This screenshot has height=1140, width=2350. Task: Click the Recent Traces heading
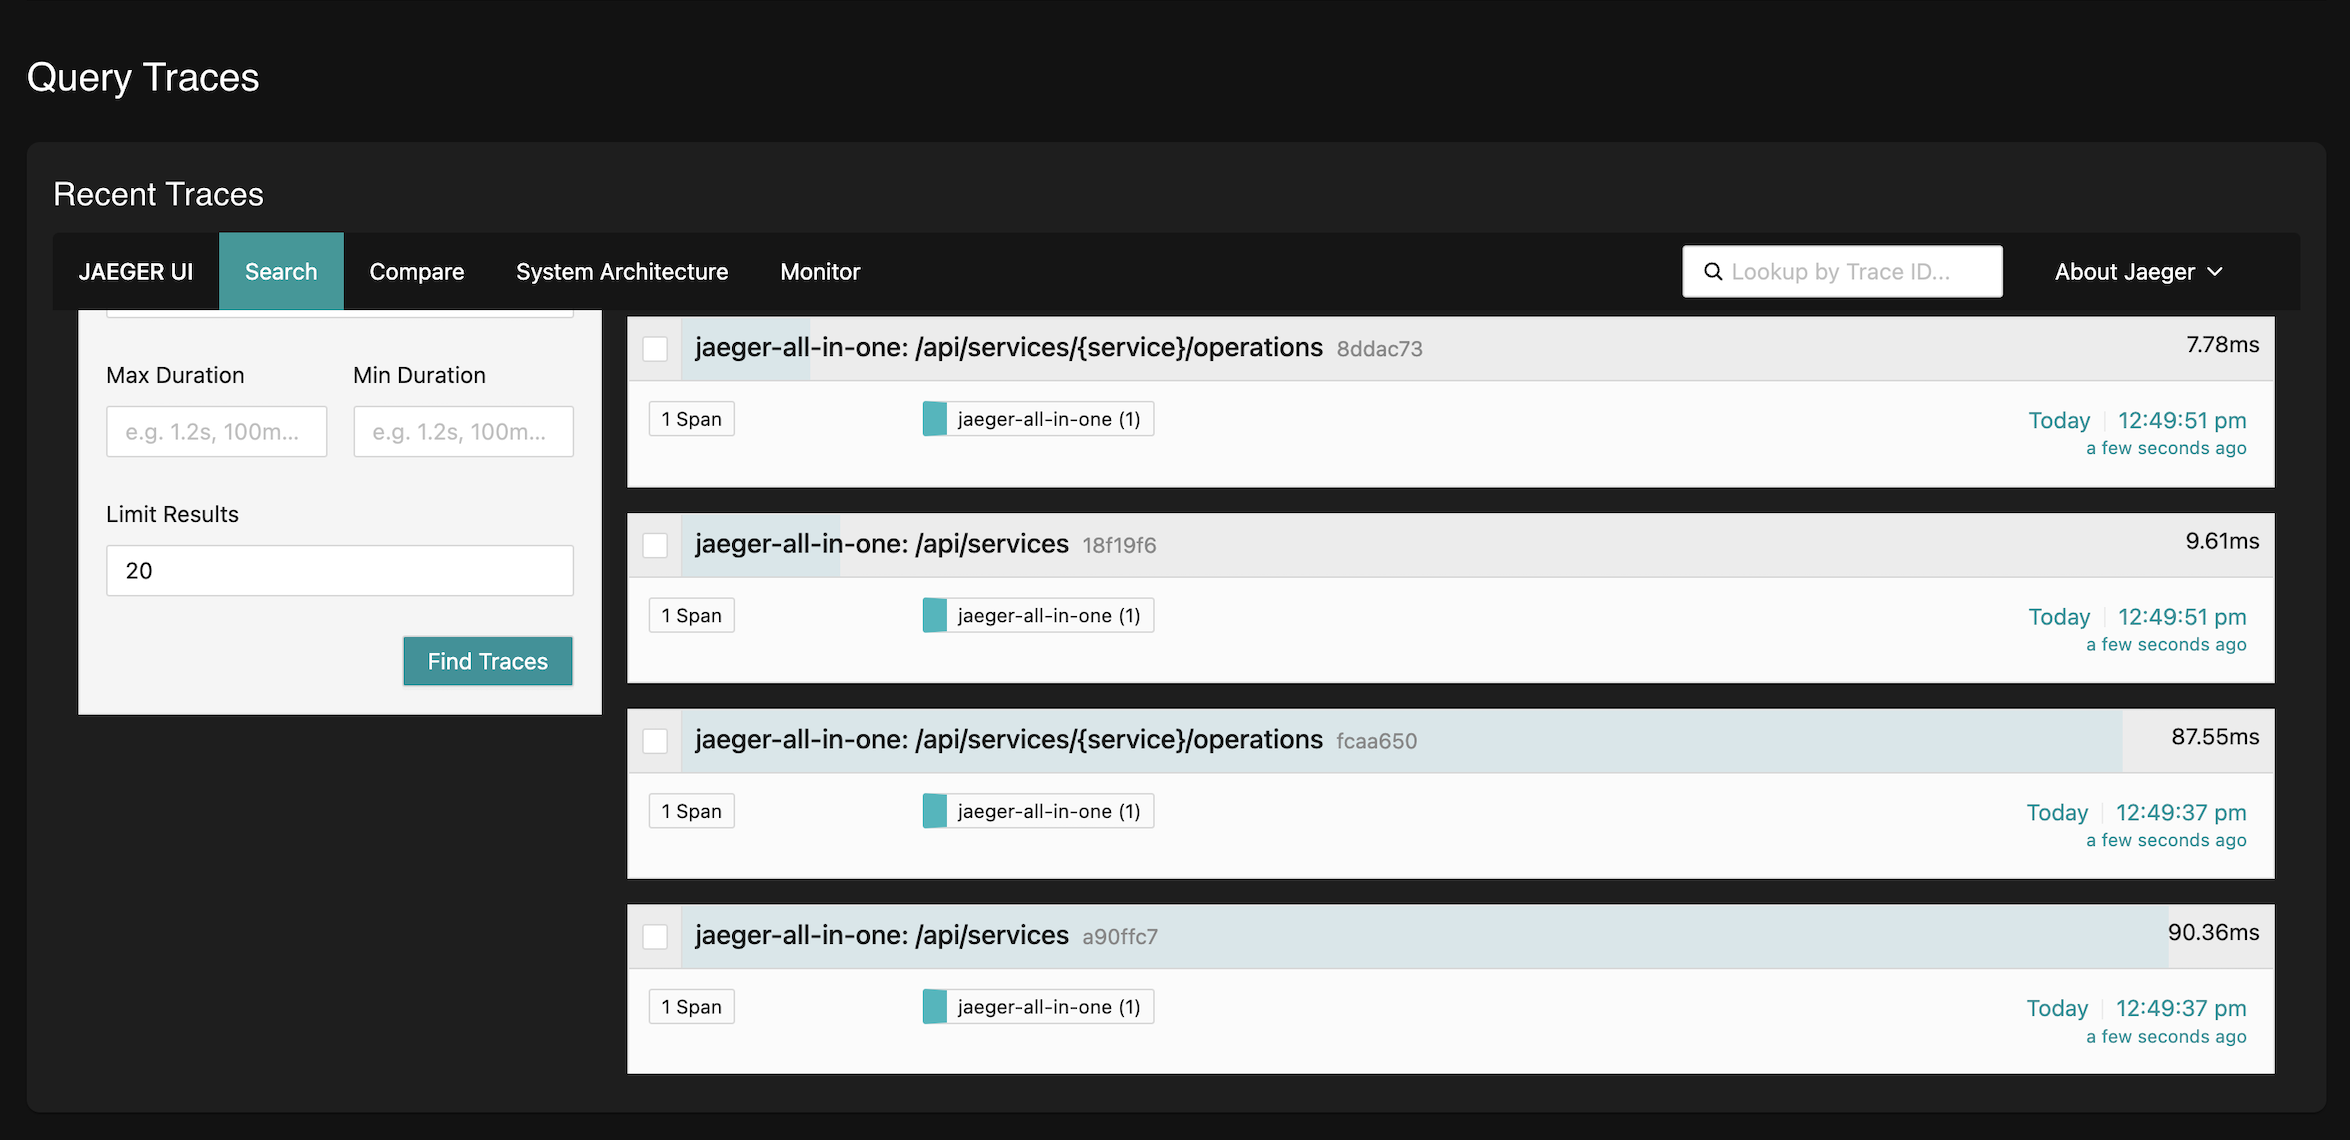coord(158,194)
